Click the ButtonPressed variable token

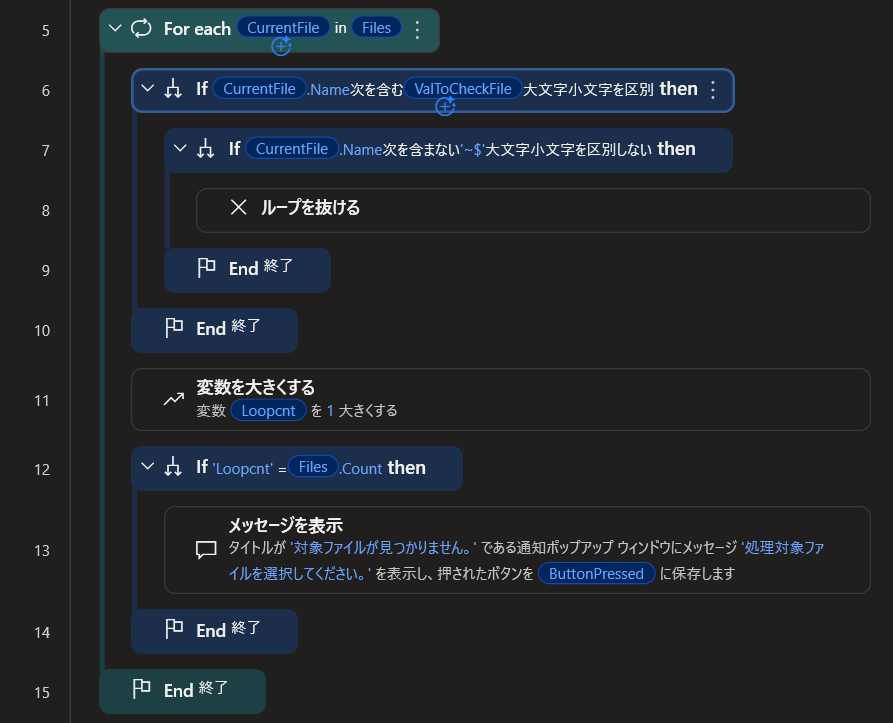tap(596, 573)
